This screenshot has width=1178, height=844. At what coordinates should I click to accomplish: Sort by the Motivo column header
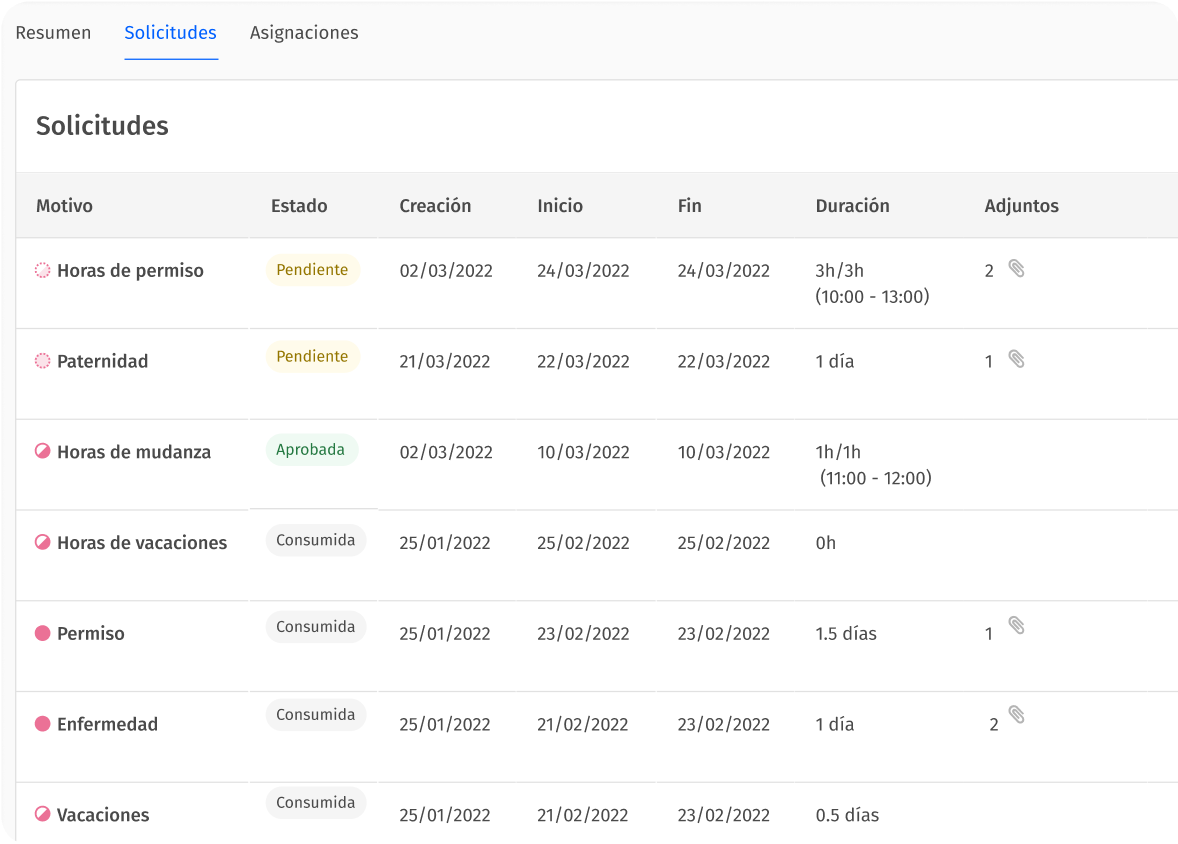click(x=64, y=206)
